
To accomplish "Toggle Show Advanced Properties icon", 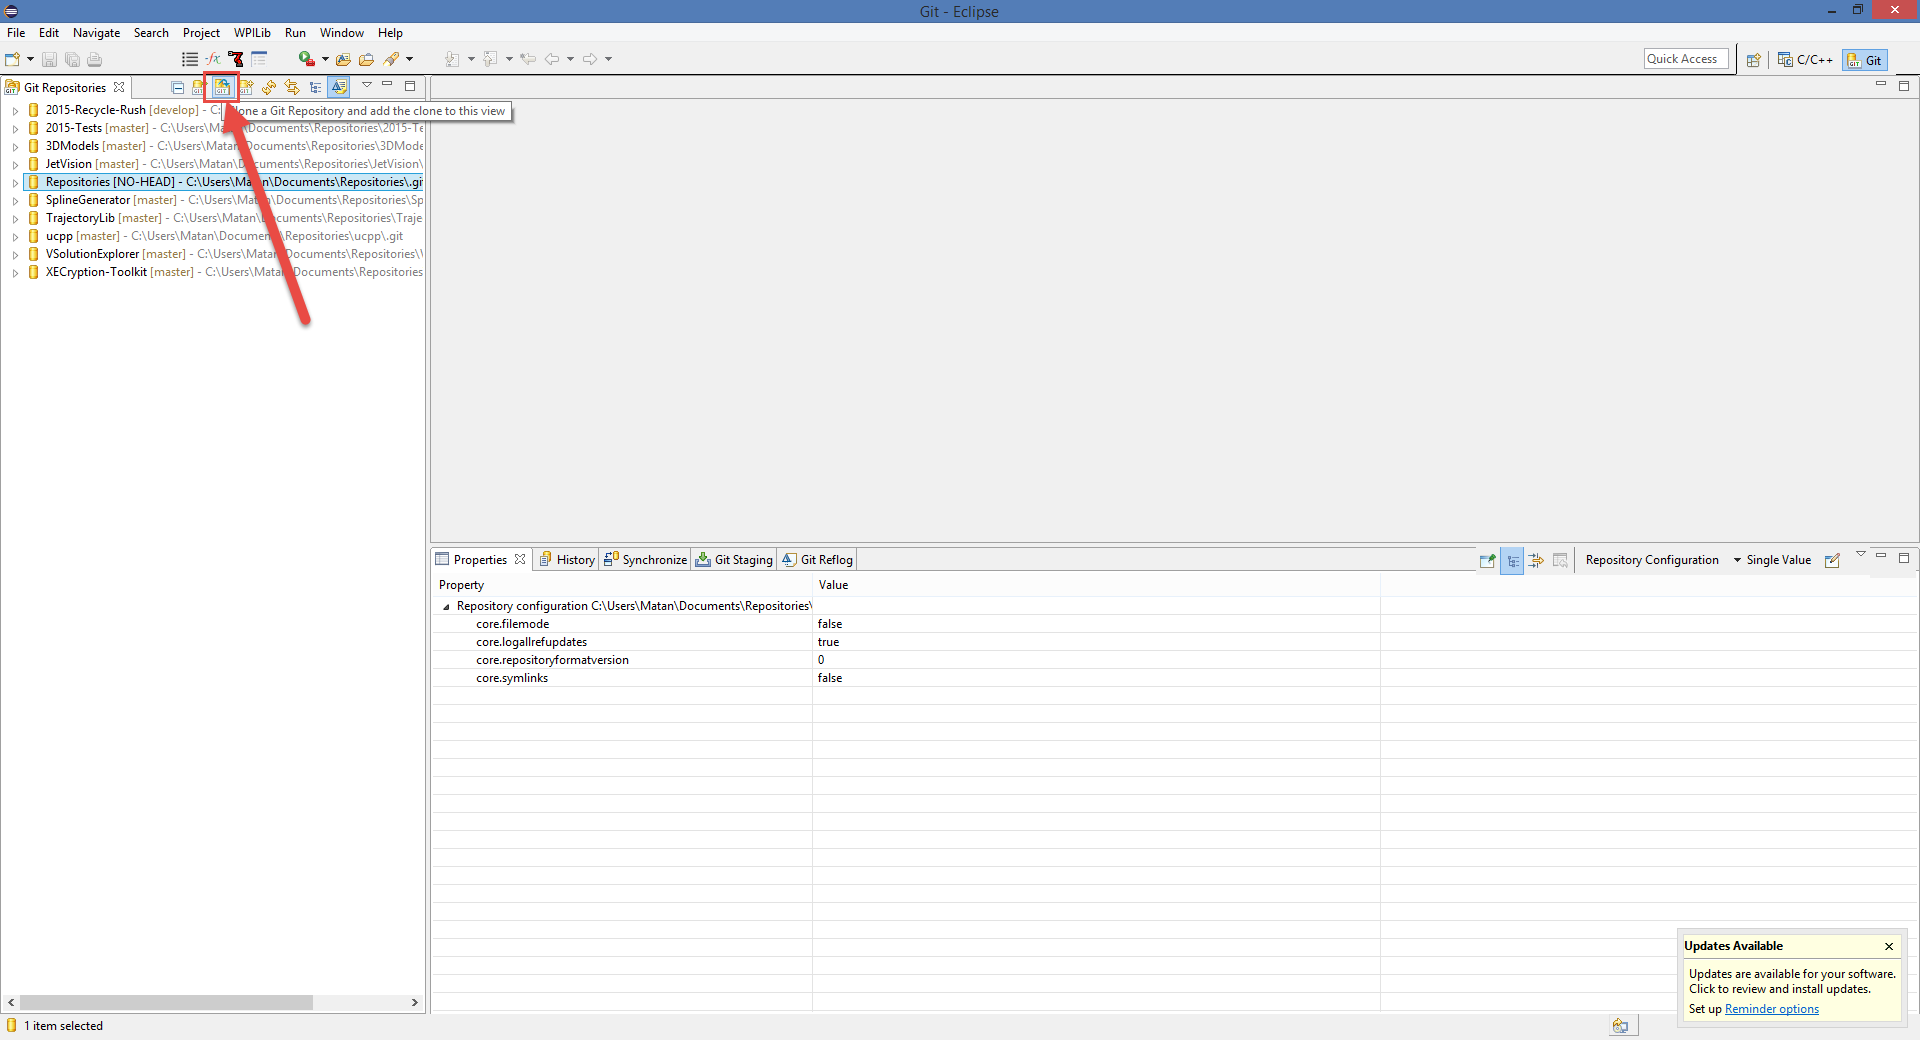I will point(1536,560).
